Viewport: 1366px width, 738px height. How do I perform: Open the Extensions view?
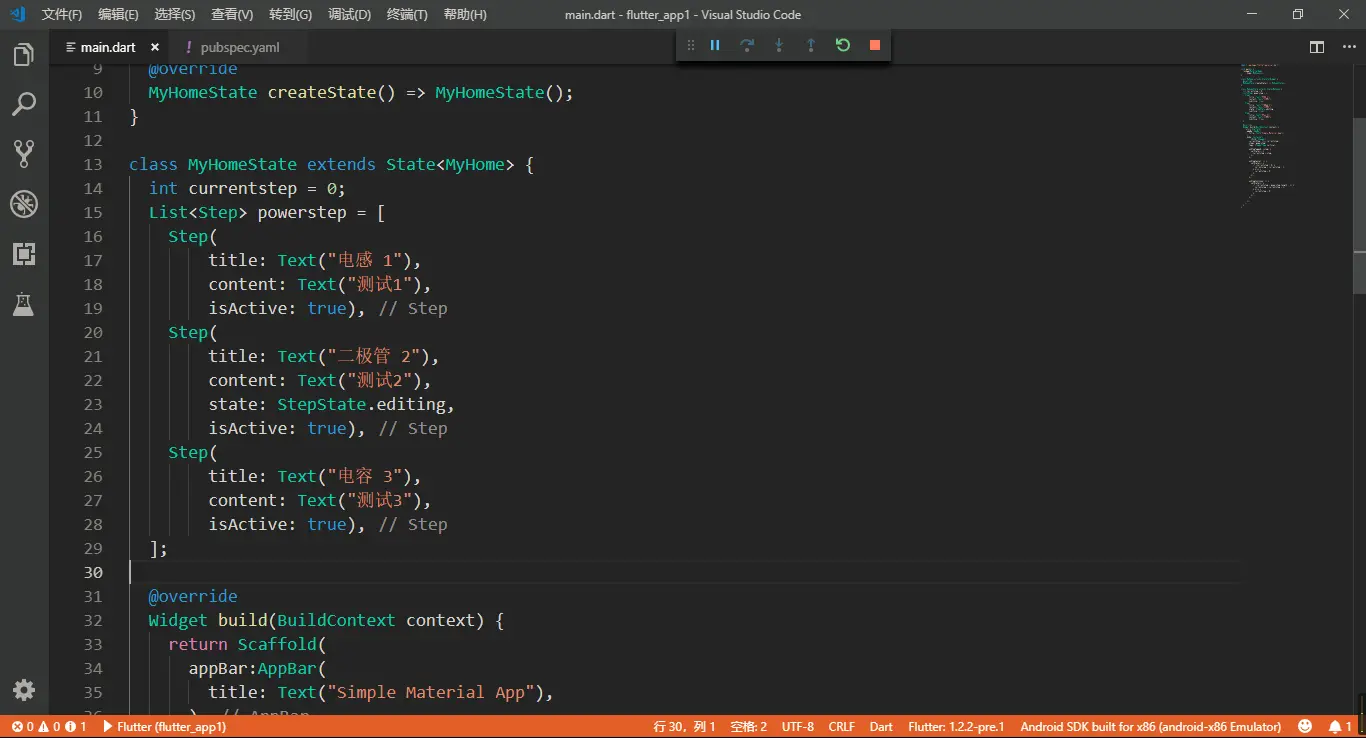coord(24,253)
